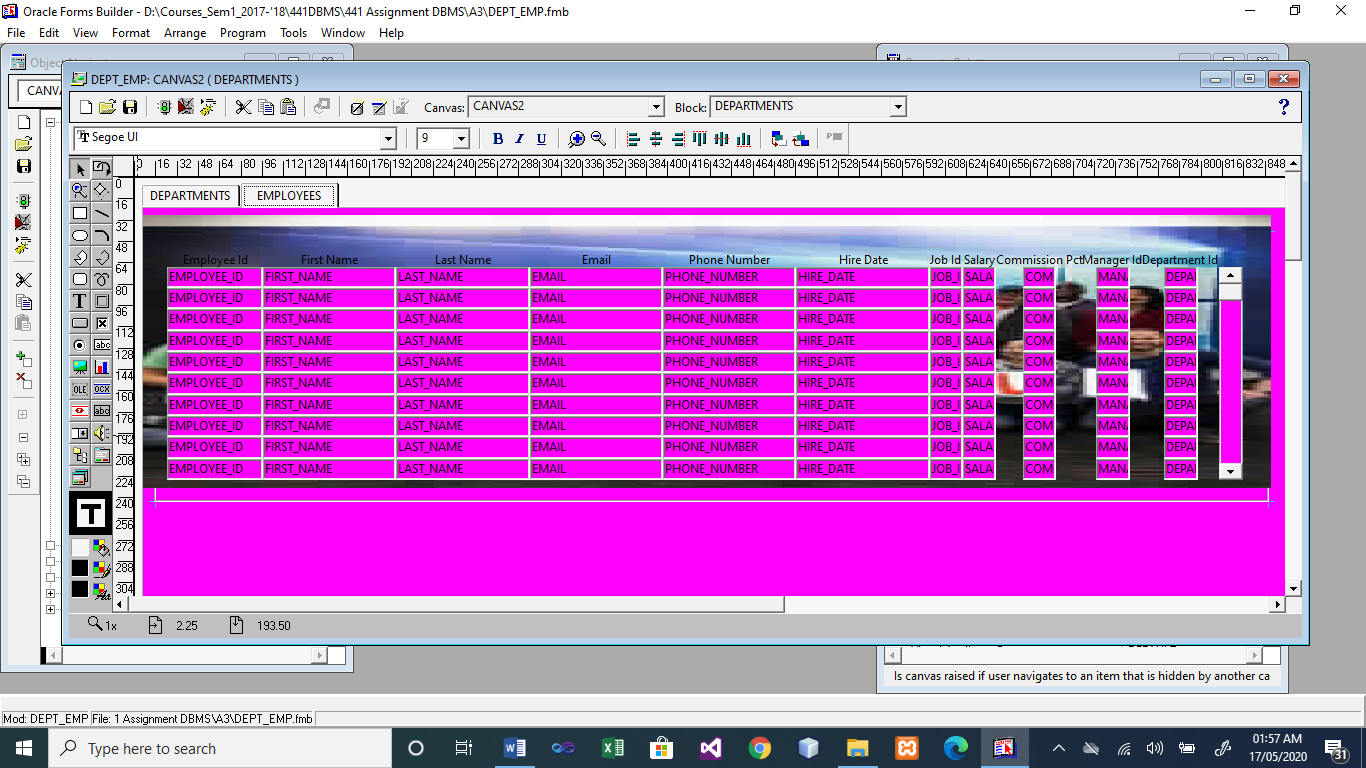Open the Line Color palette
Image resolution: width=1366 pixels, height=768 pixels.
tap(102, 569)
